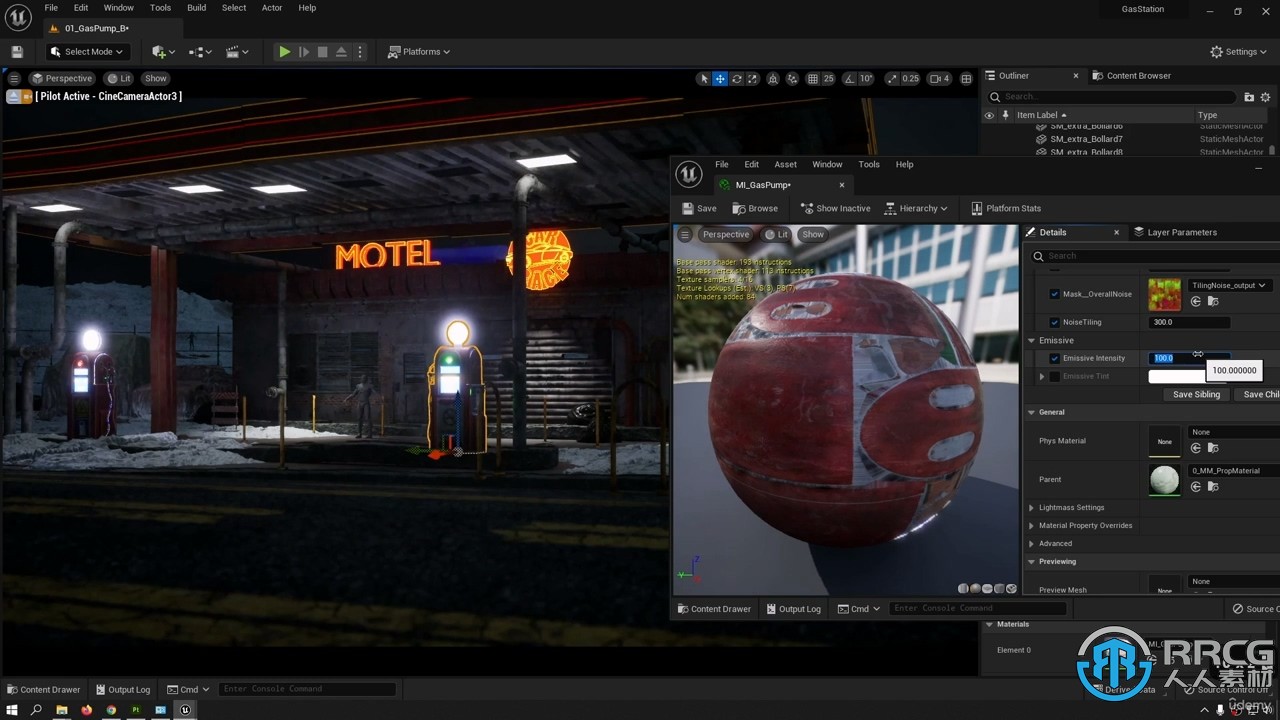Save the current level with the floppy disk icon
The height and width of the screenshot is (720, 1280).
pos(17,52)
